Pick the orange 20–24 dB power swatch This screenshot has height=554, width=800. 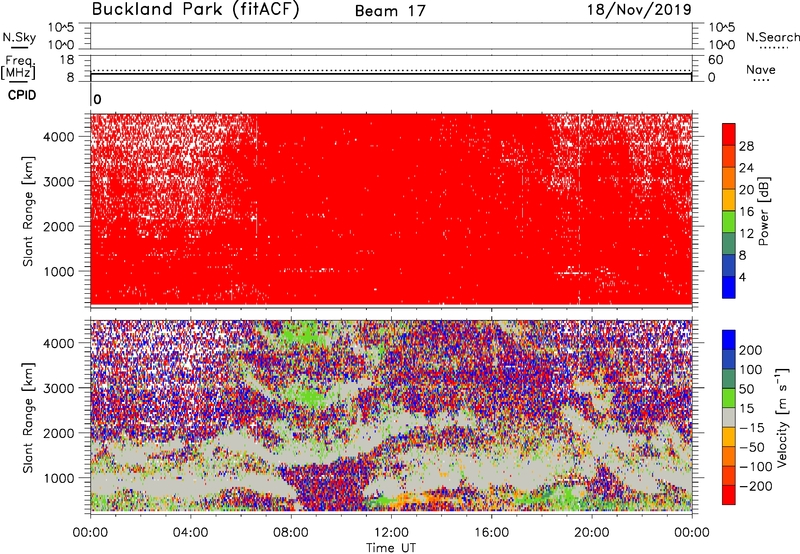(729, 178)
